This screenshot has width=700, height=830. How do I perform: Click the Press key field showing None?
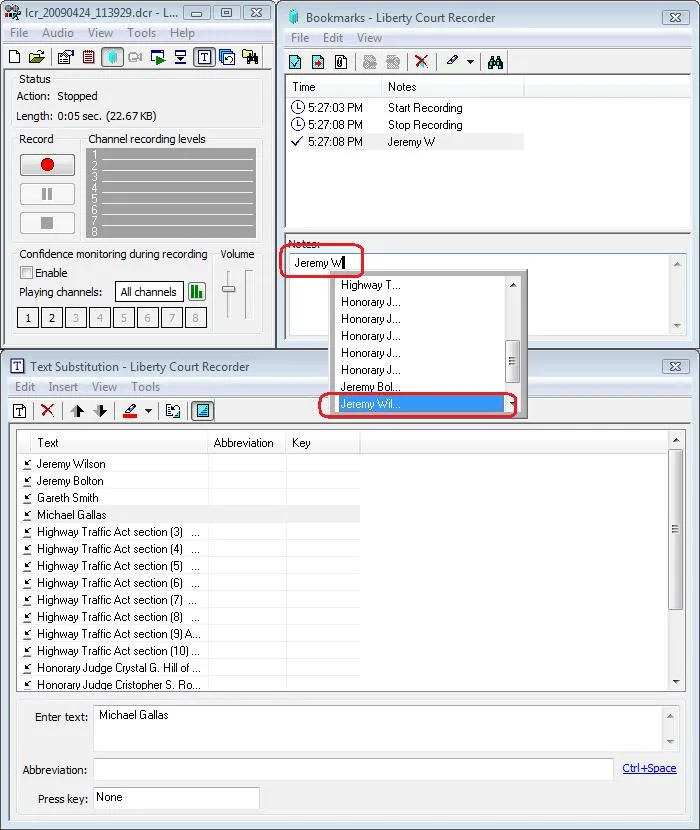tap(176, 798)
